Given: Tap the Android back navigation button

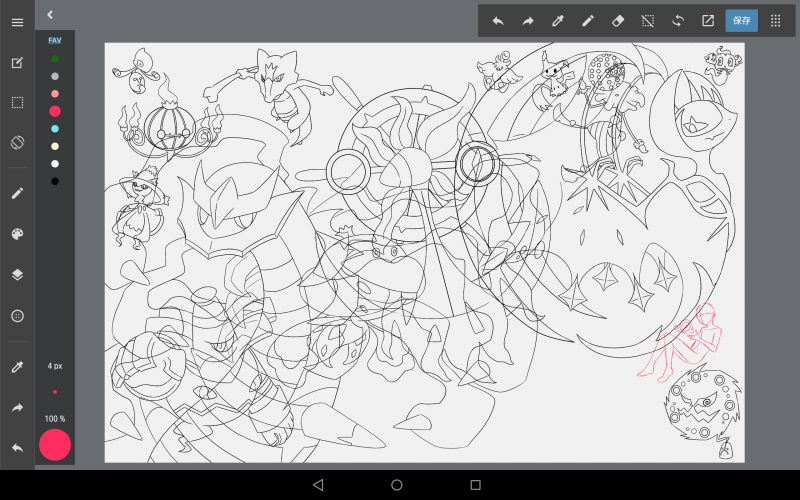Looking at the screenshot, I should click(x=318, y=485).
